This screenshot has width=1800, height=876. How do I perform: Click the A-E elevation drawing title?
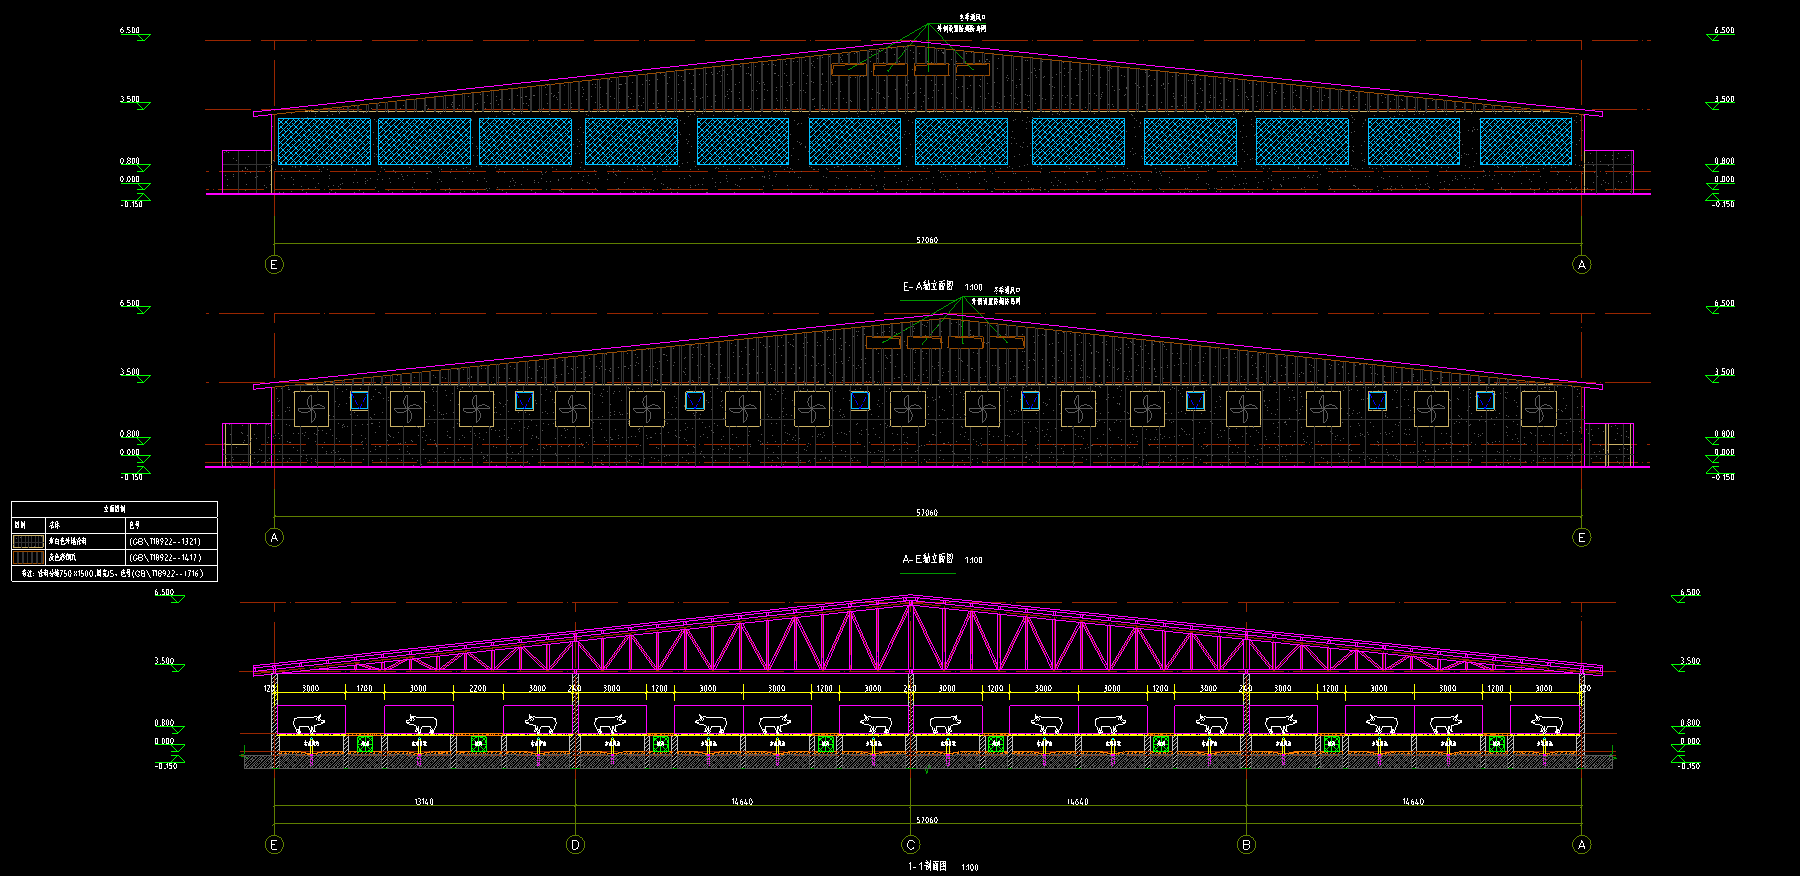(x=929, y=560)
